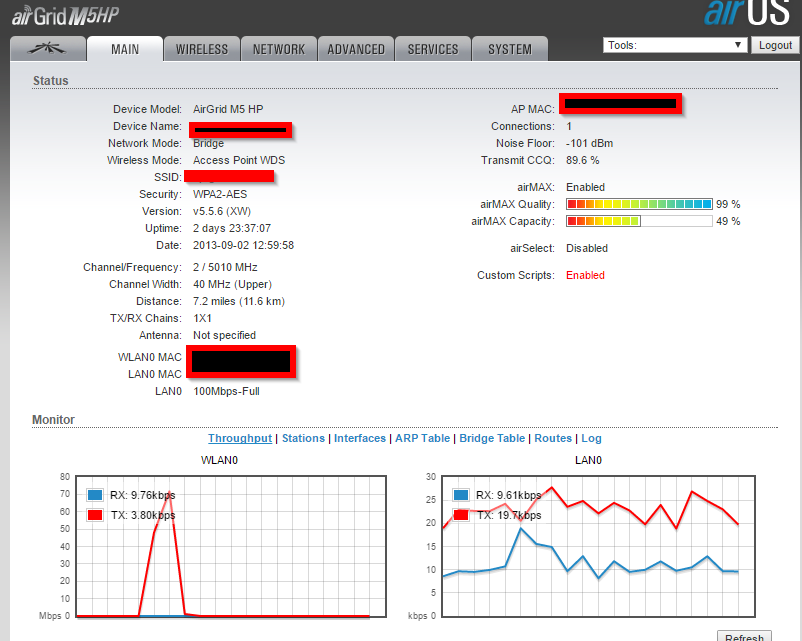Open the WIRELESS tab

[x=202, y=49]
